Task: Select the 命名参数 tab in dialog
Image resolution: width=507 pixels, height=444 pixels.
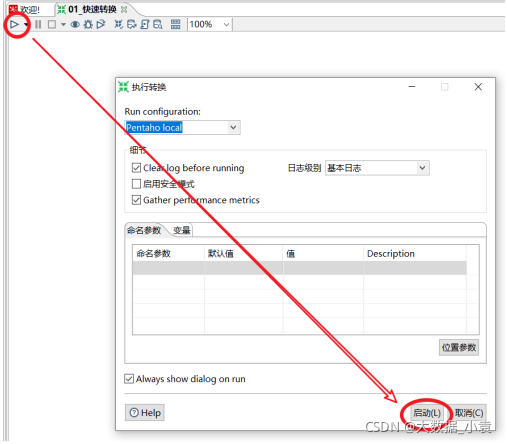Action: pos(144,230)
